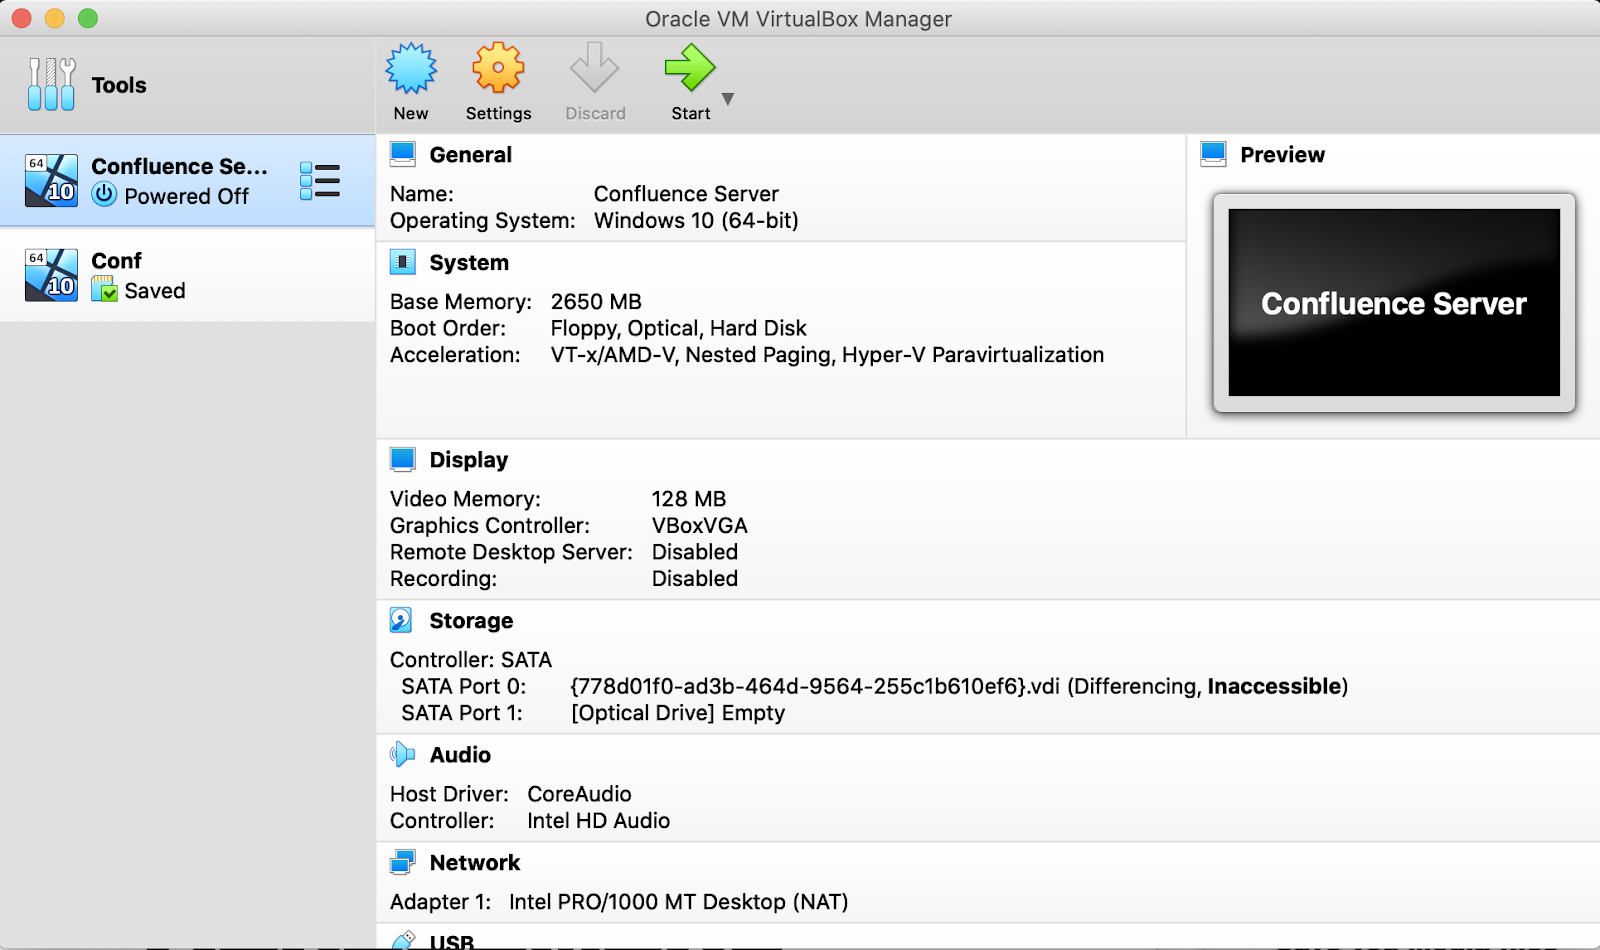Click the boot order value
1600x950 pixels.
point(678,329)
